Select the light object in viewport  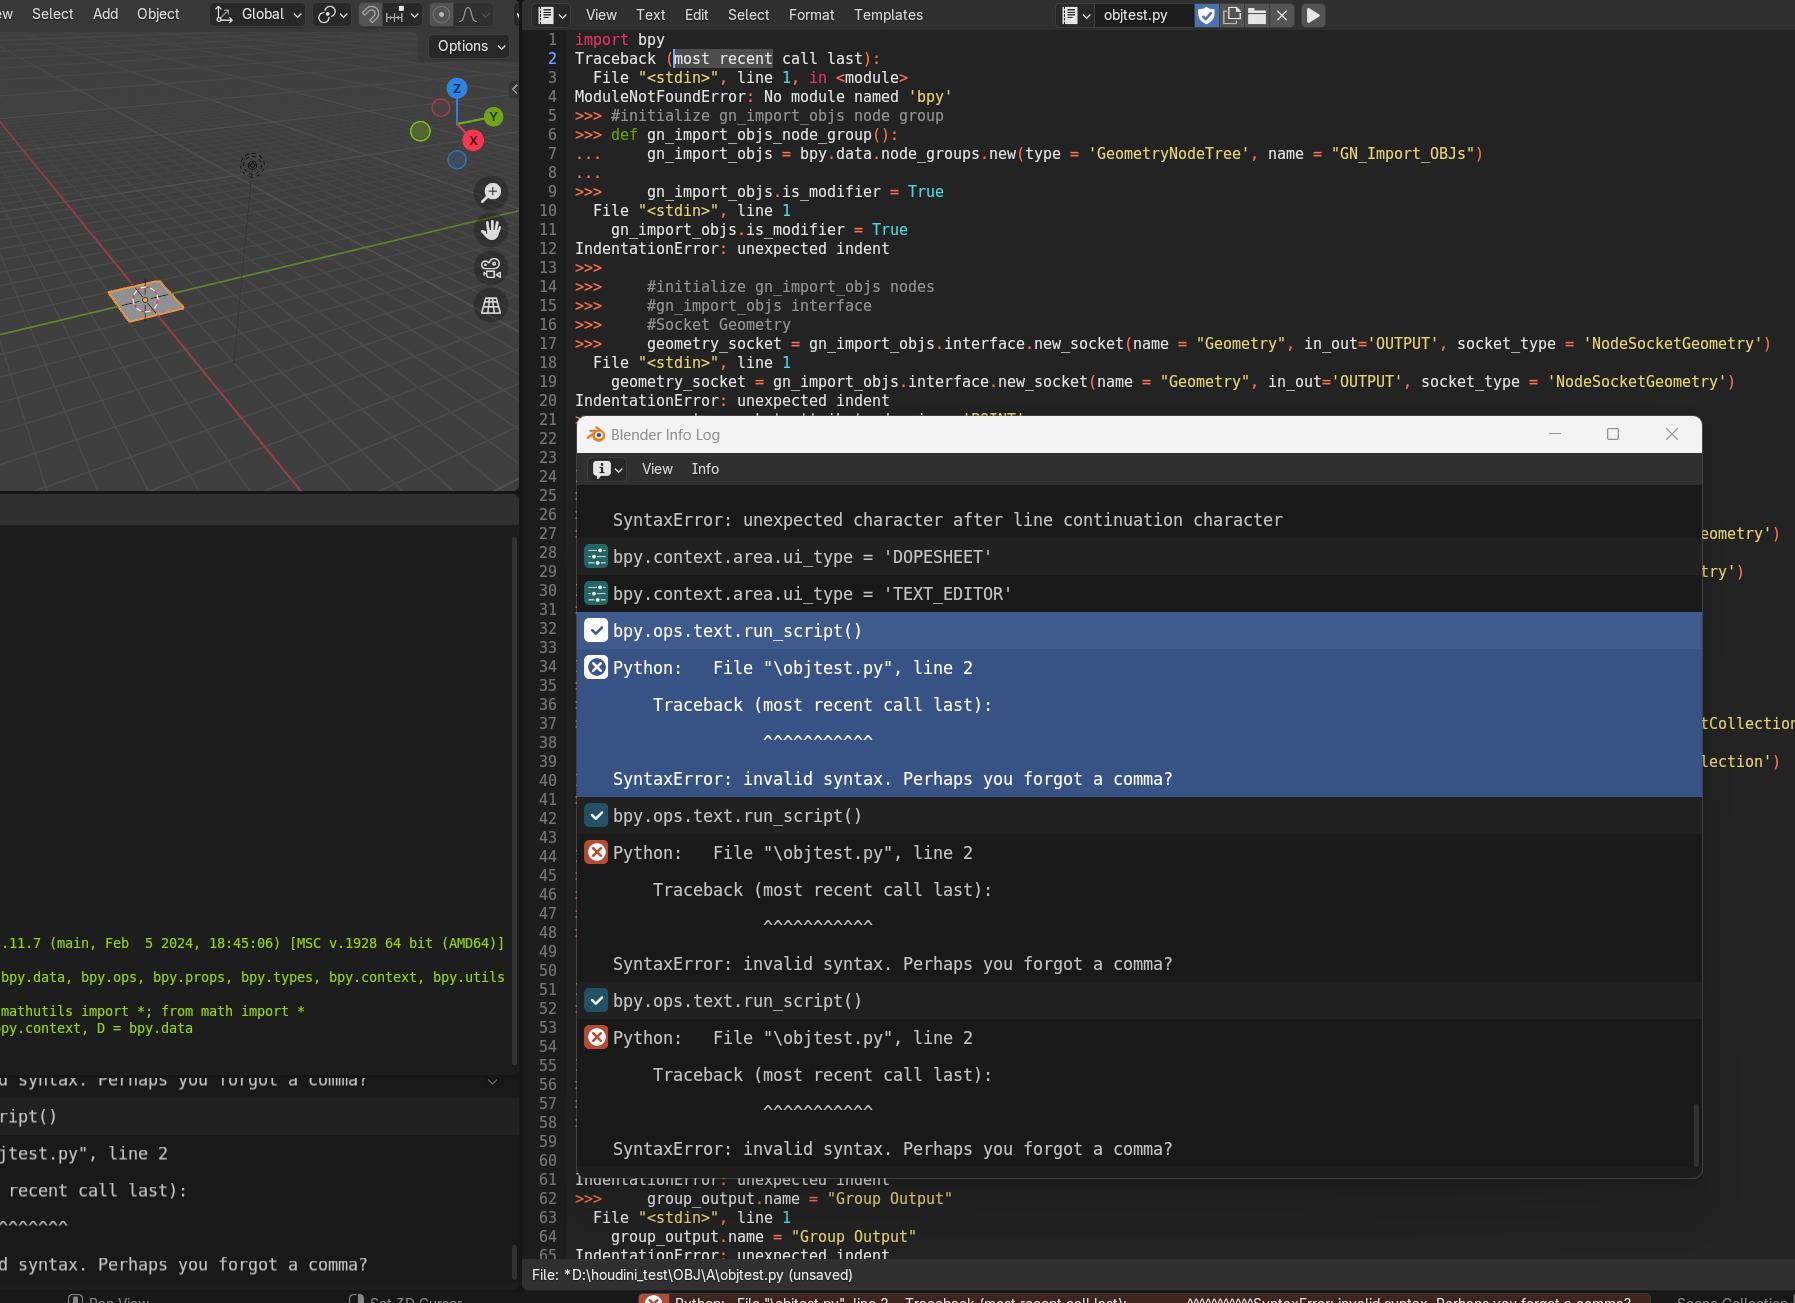(252, 165)
